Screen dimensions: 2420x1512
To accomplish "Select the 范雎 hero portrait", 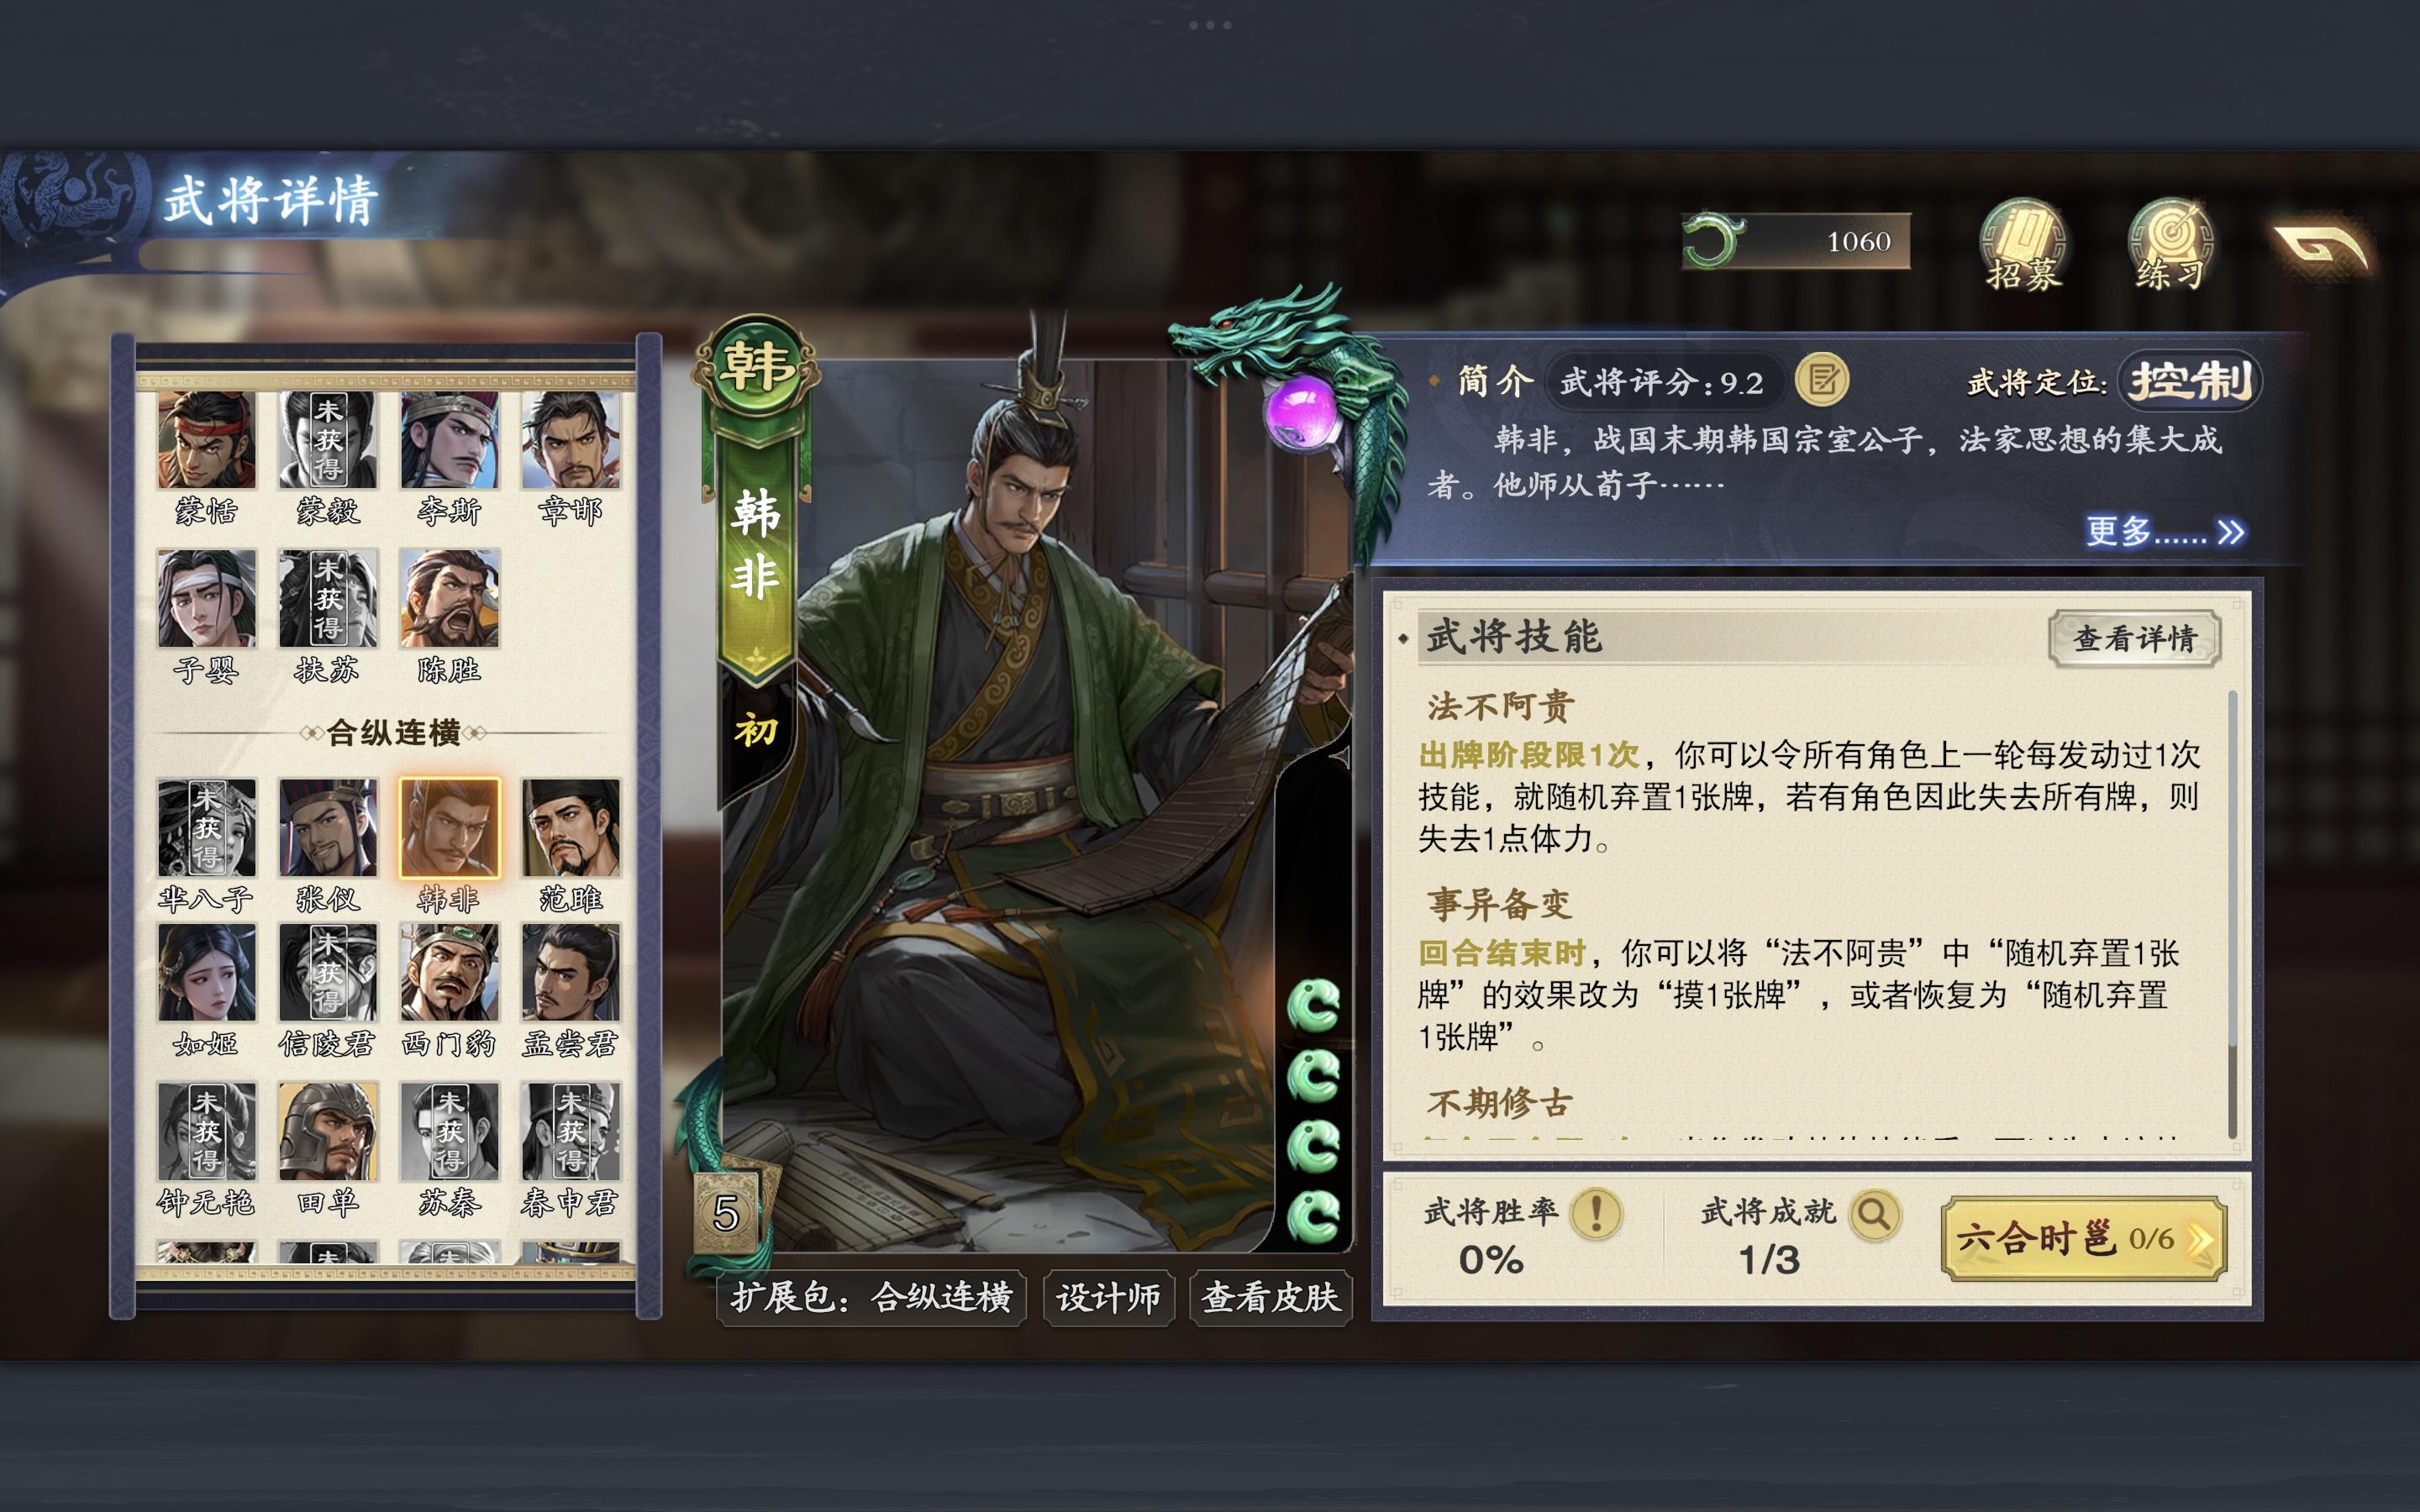I will point(570,828).
